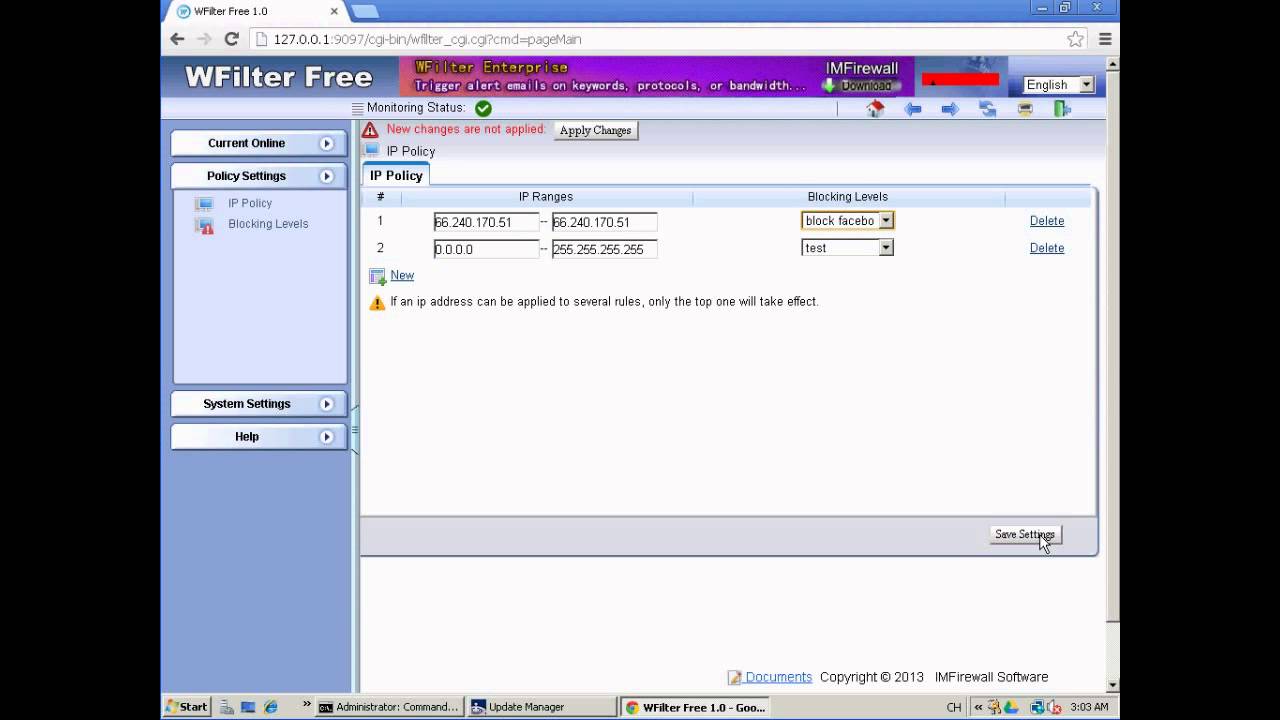This screenshot has height=720, width=1280.
Task: Expand the System Settings sidebar section
Action: (259, 404)
